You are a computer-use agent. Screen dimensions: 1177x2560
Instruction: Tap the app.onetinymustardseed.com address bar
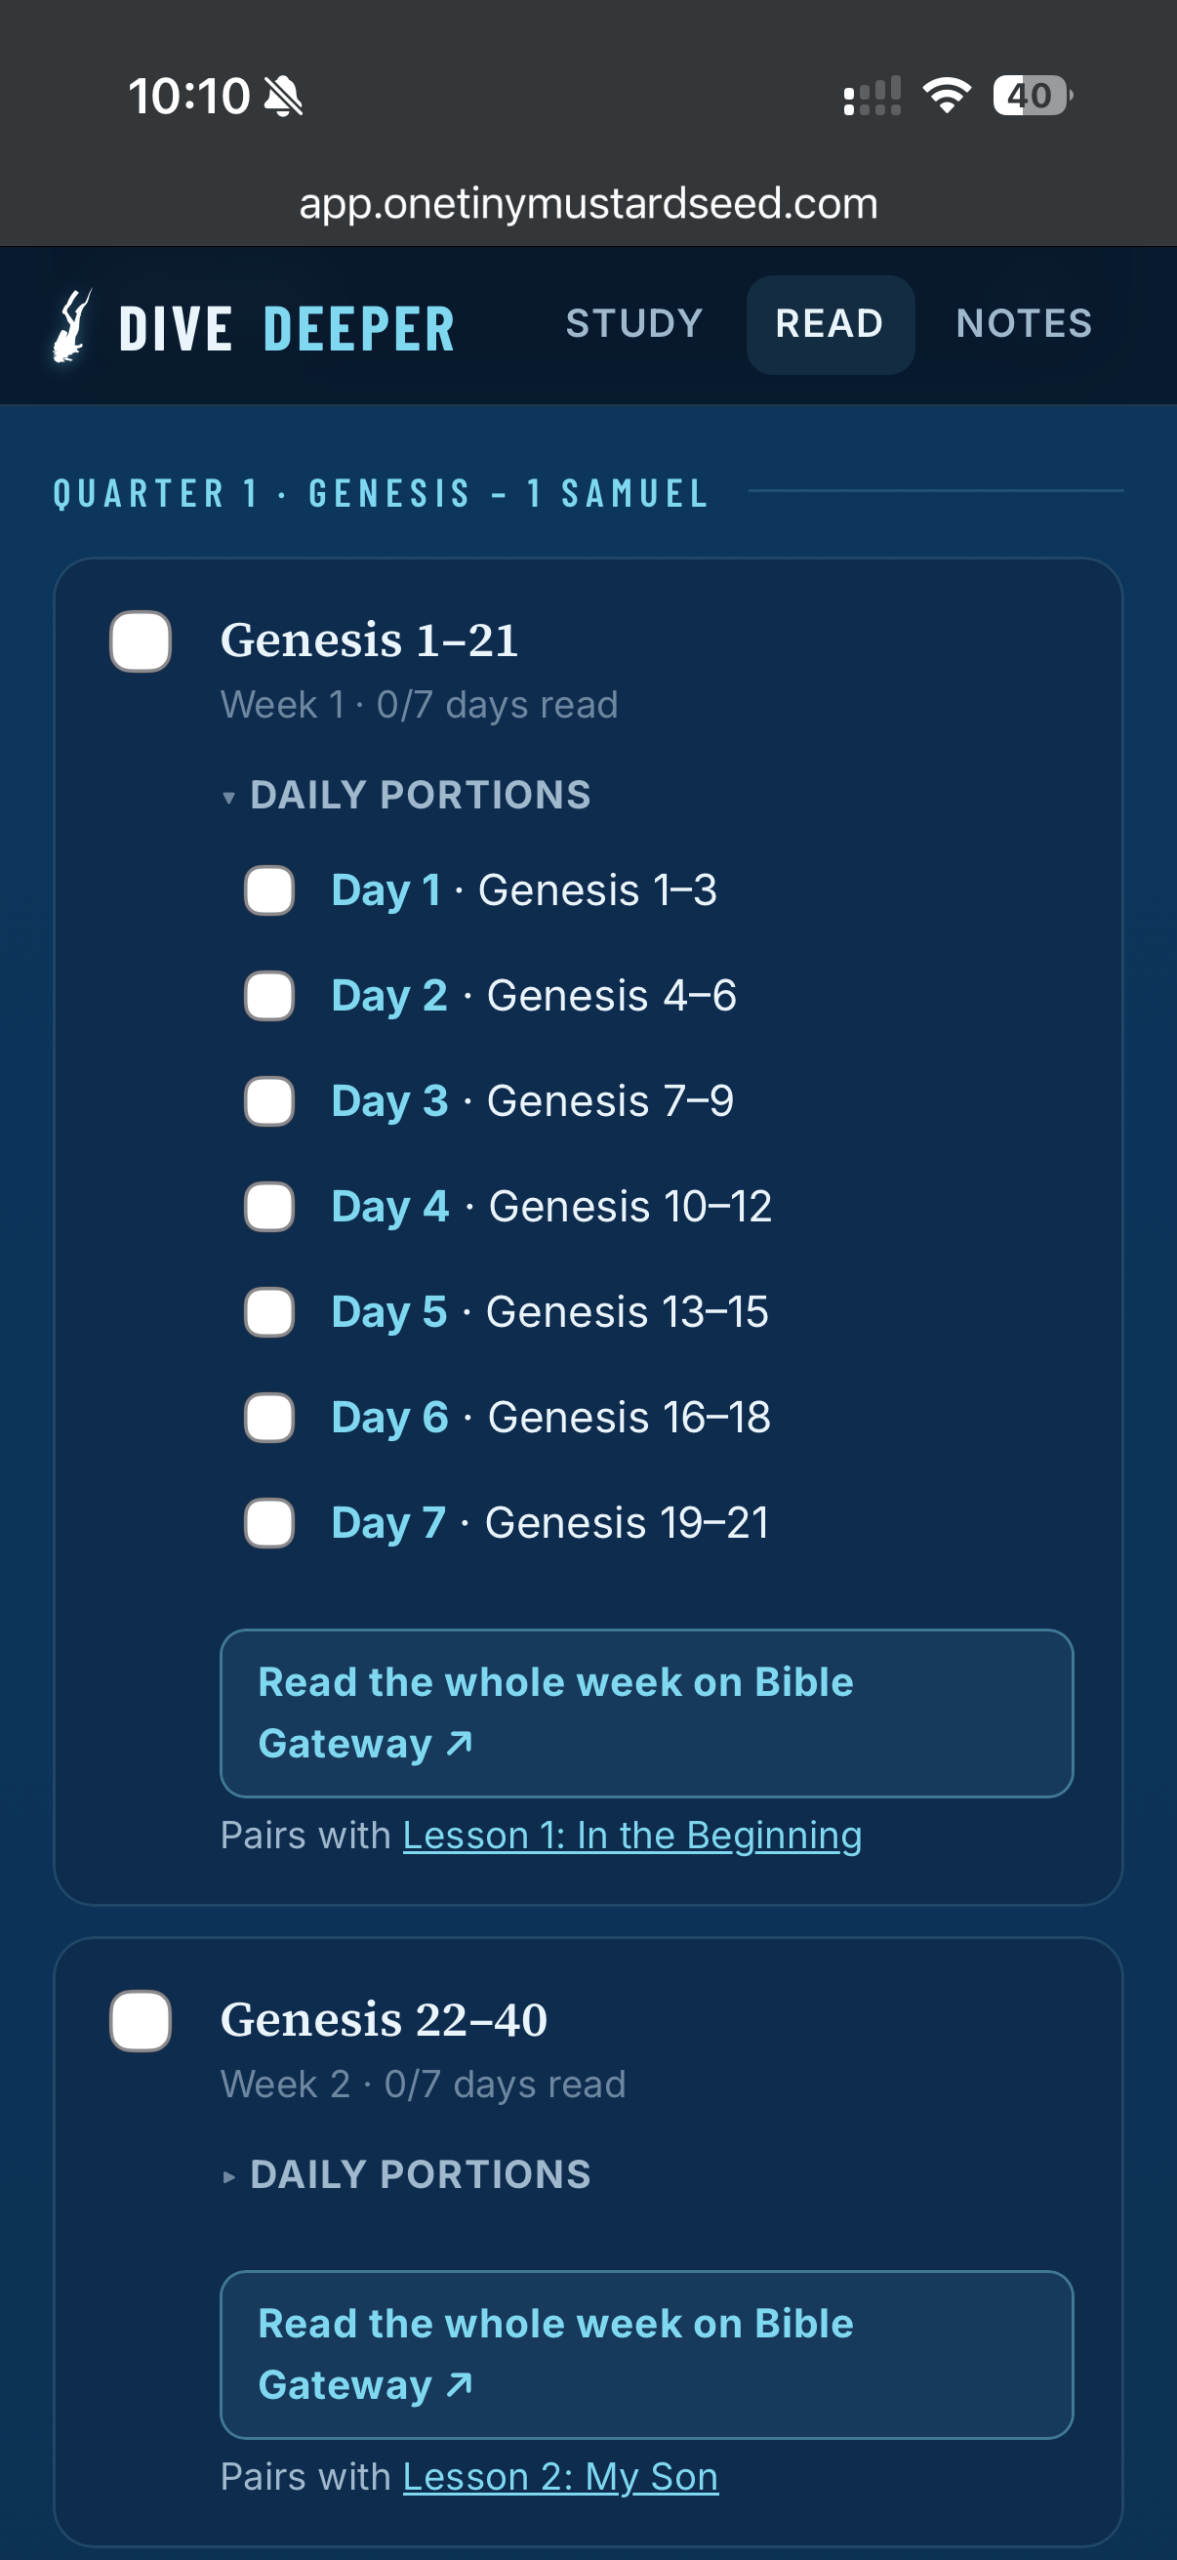[588, 203]
